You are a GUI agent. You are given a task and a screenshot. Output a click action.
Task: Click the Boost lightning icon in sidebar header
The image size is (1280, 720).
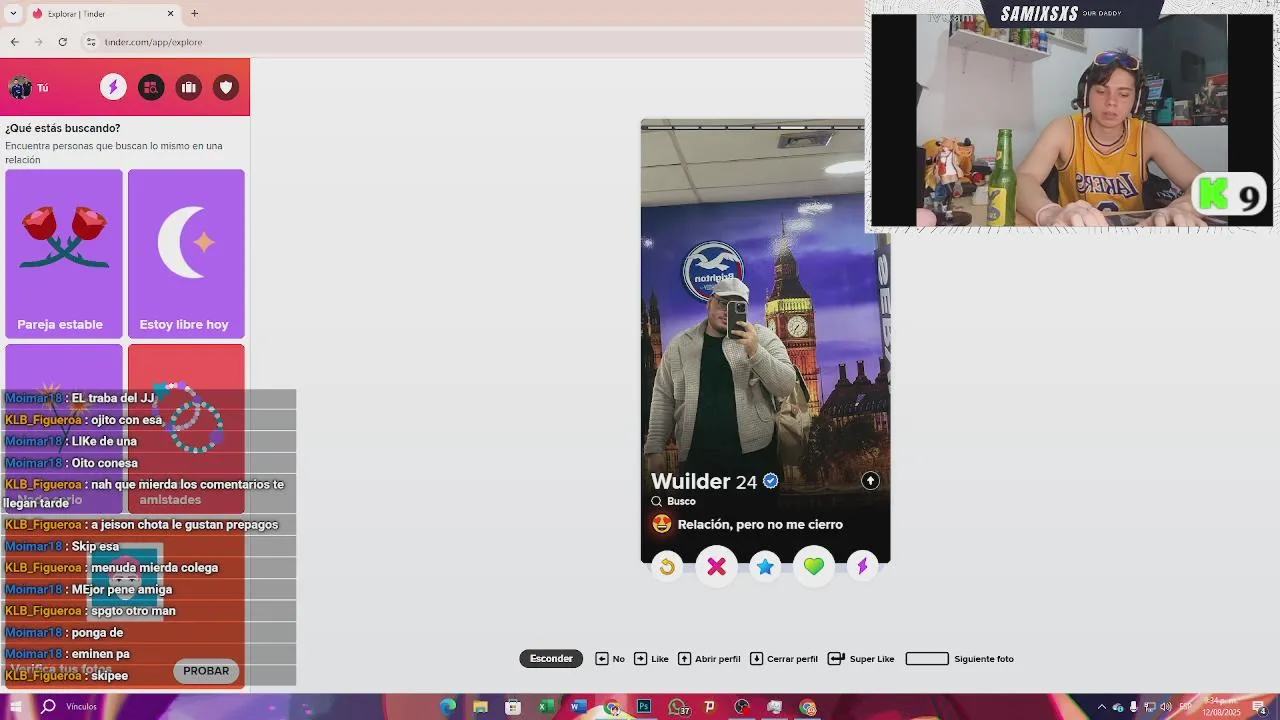(x=113, y=88)
